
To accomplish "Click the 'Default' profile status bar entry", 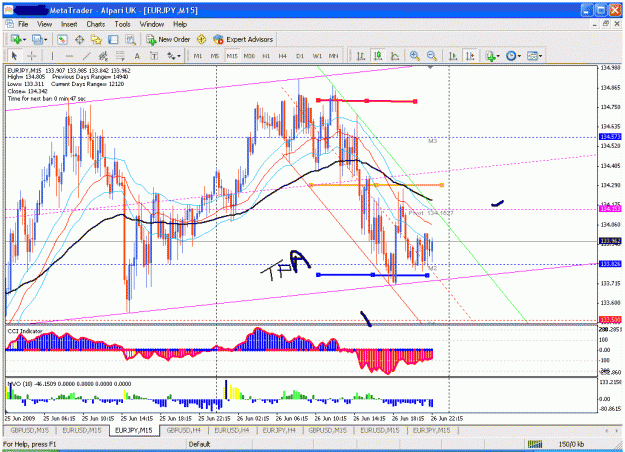I will (199, 444).
